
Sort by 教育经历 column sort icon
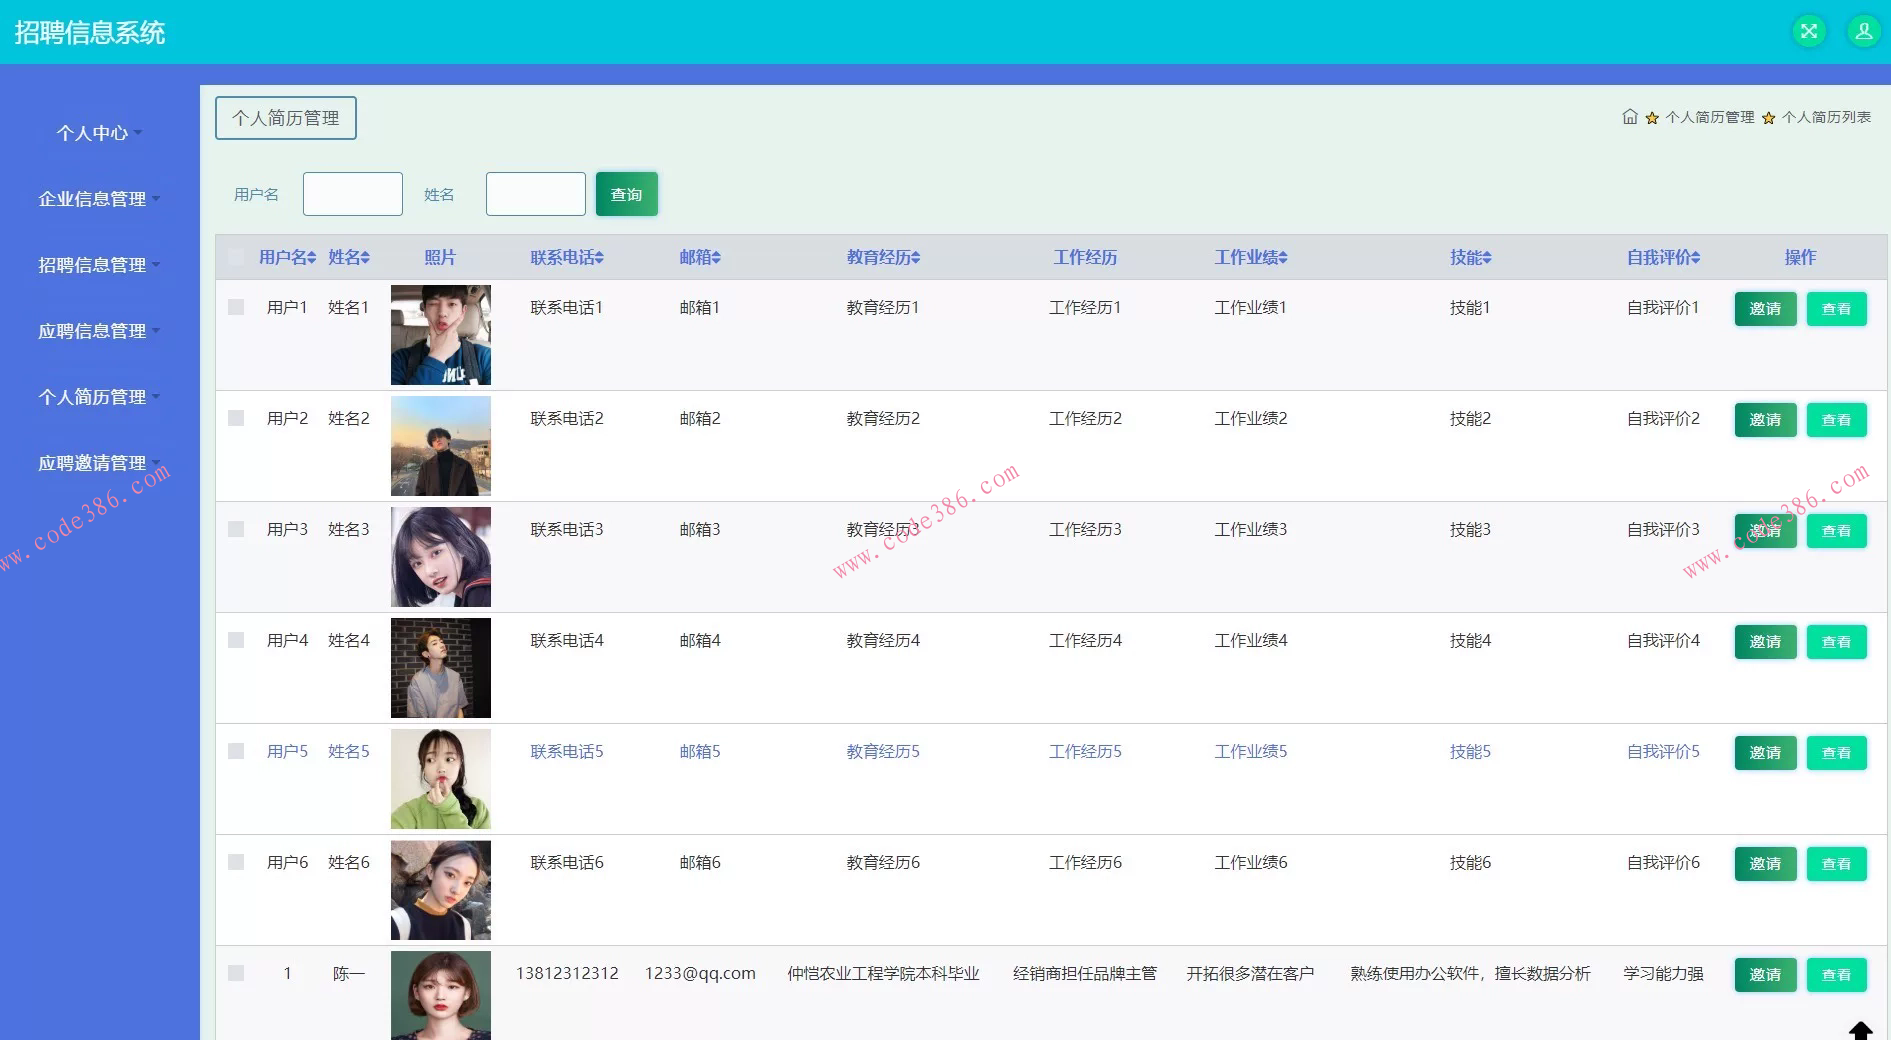915,258
